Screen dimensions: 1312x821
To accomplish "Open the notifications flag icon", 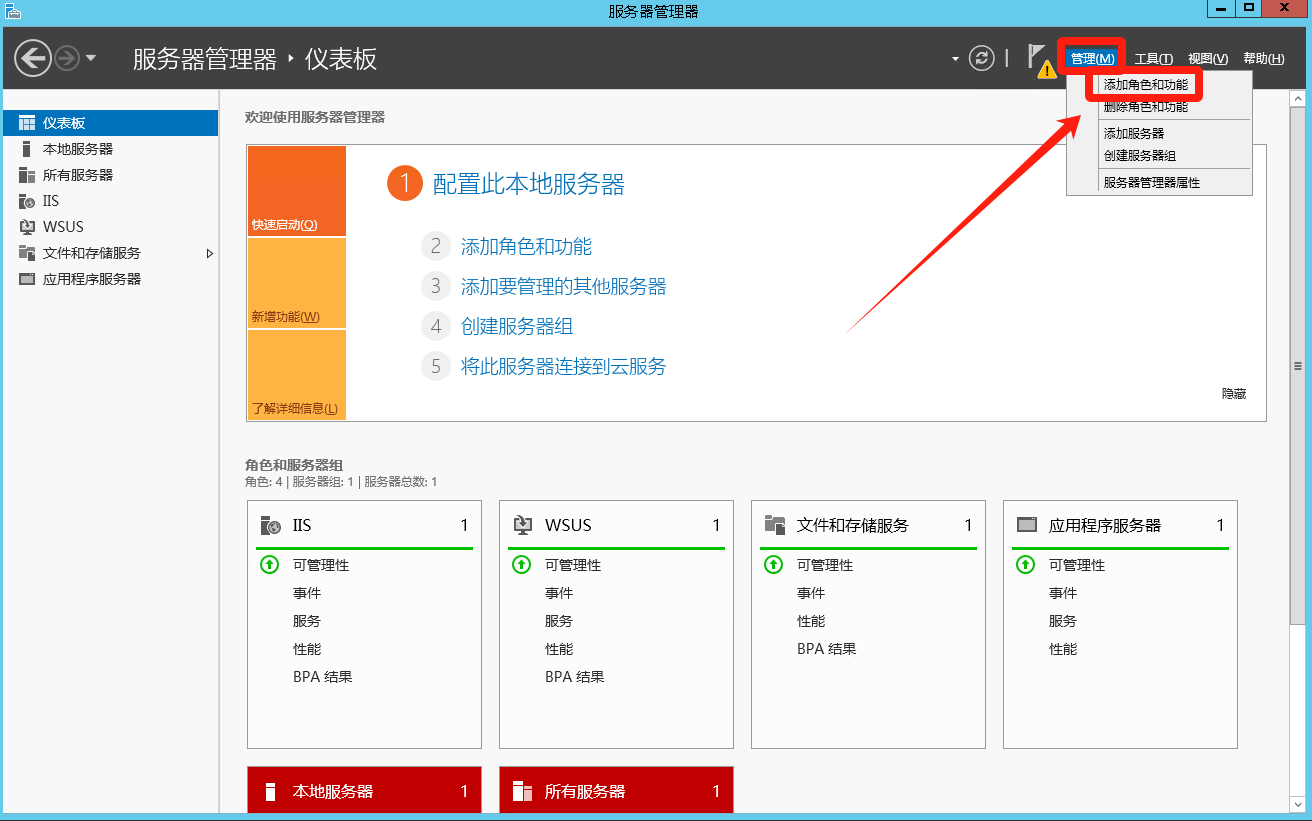I will click(1038, 58).
